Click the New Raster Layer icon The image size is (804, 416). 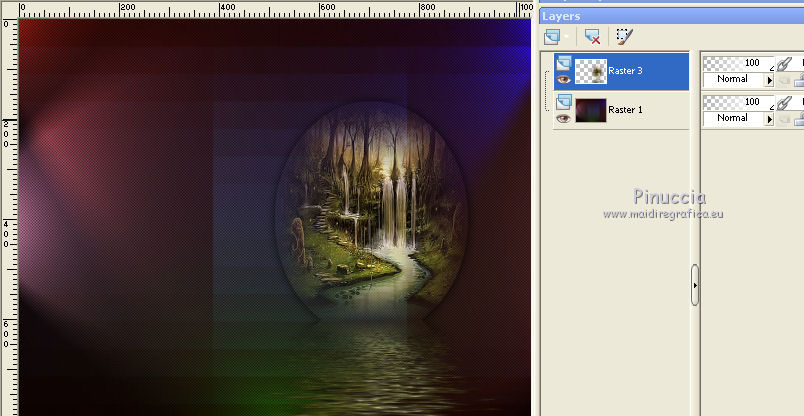pyautogui.click(x=552, y=36)
